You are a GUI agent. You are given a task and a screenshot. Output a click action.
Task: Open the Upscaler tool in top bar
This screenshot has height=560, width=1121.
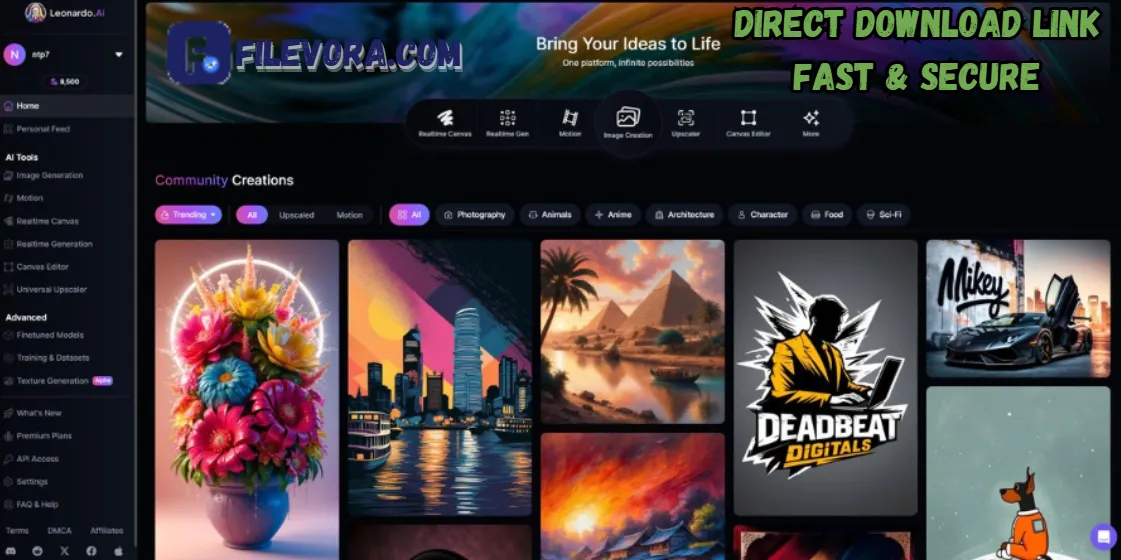686,124
